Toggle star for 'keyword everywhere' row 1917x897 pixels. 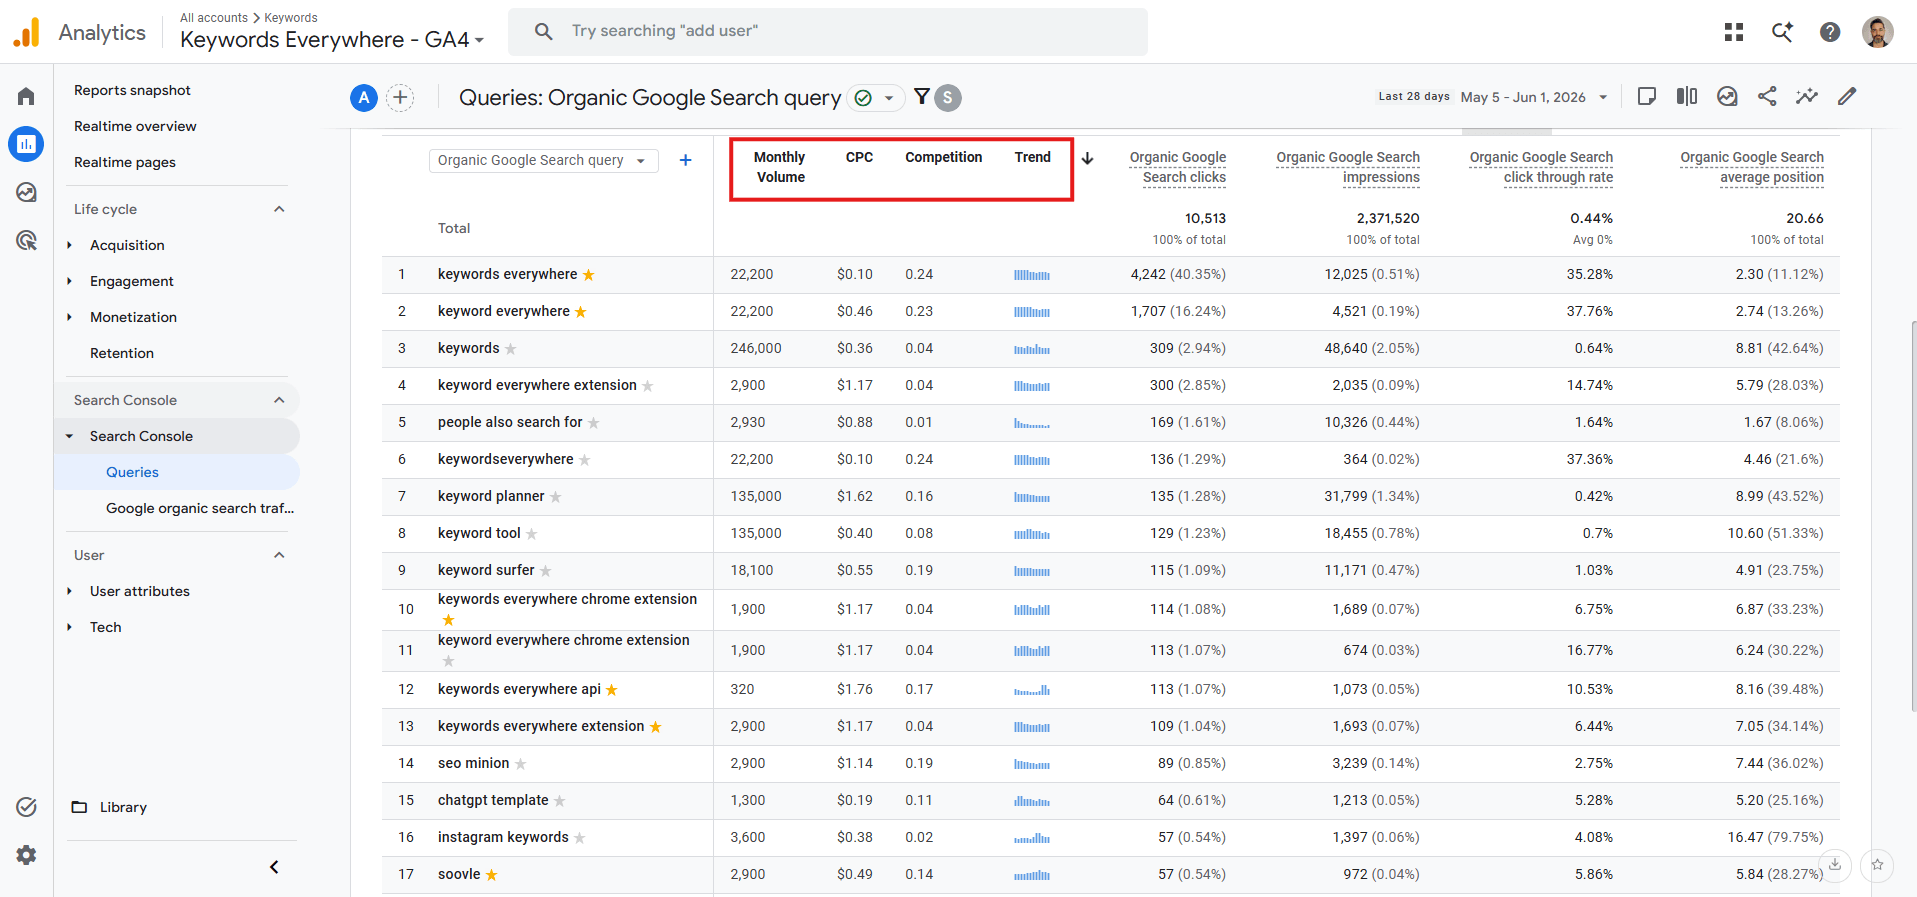(581, 312)
